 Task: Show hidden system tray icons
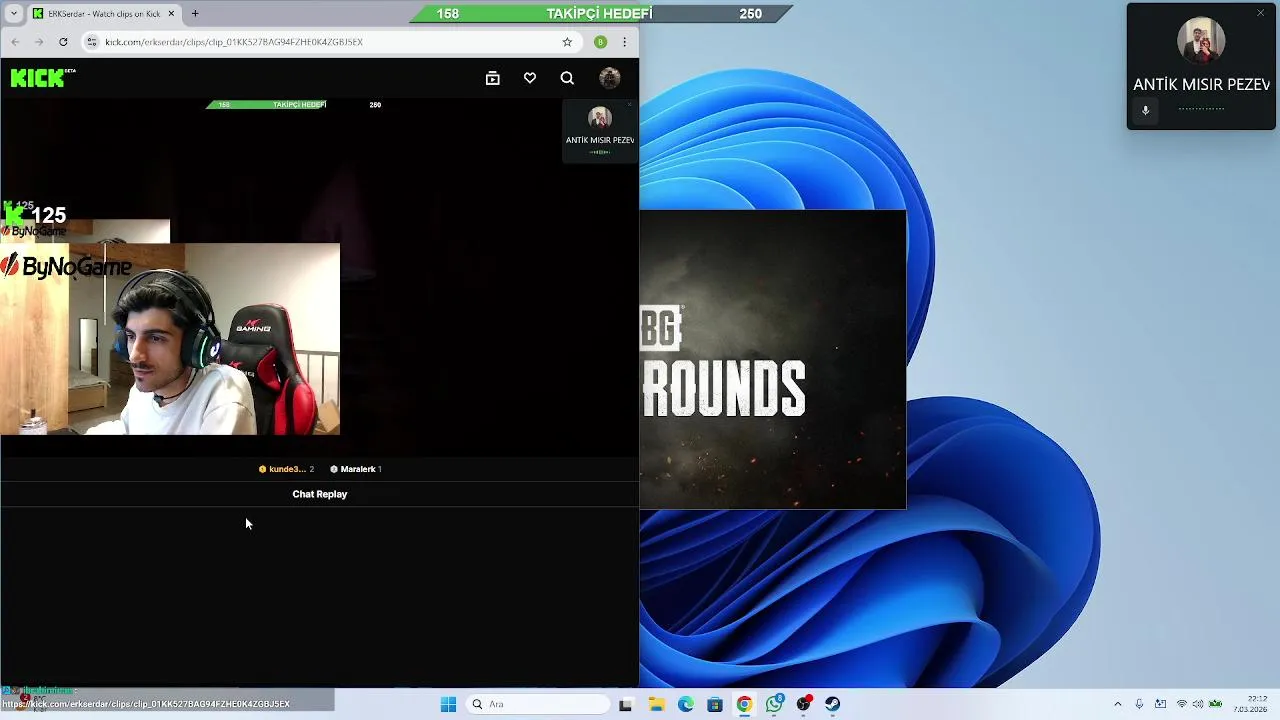[x=1118, y=704]
